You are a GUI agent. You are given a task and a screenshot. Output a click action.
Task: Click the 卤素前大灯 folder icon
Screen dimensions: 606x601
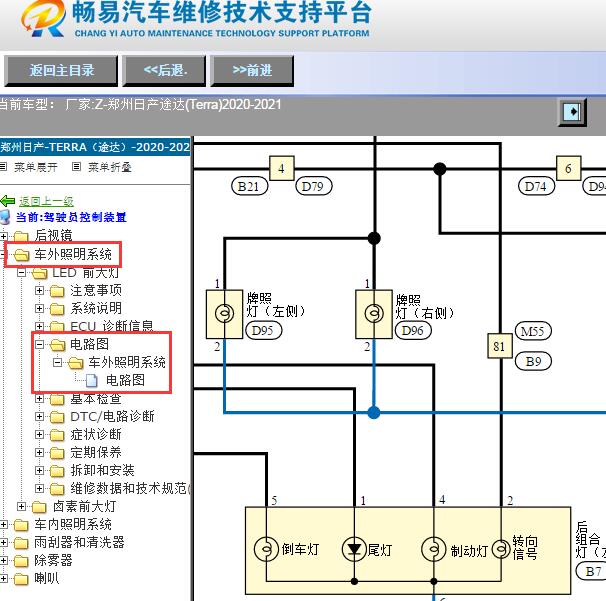click(x=39, y=507)
